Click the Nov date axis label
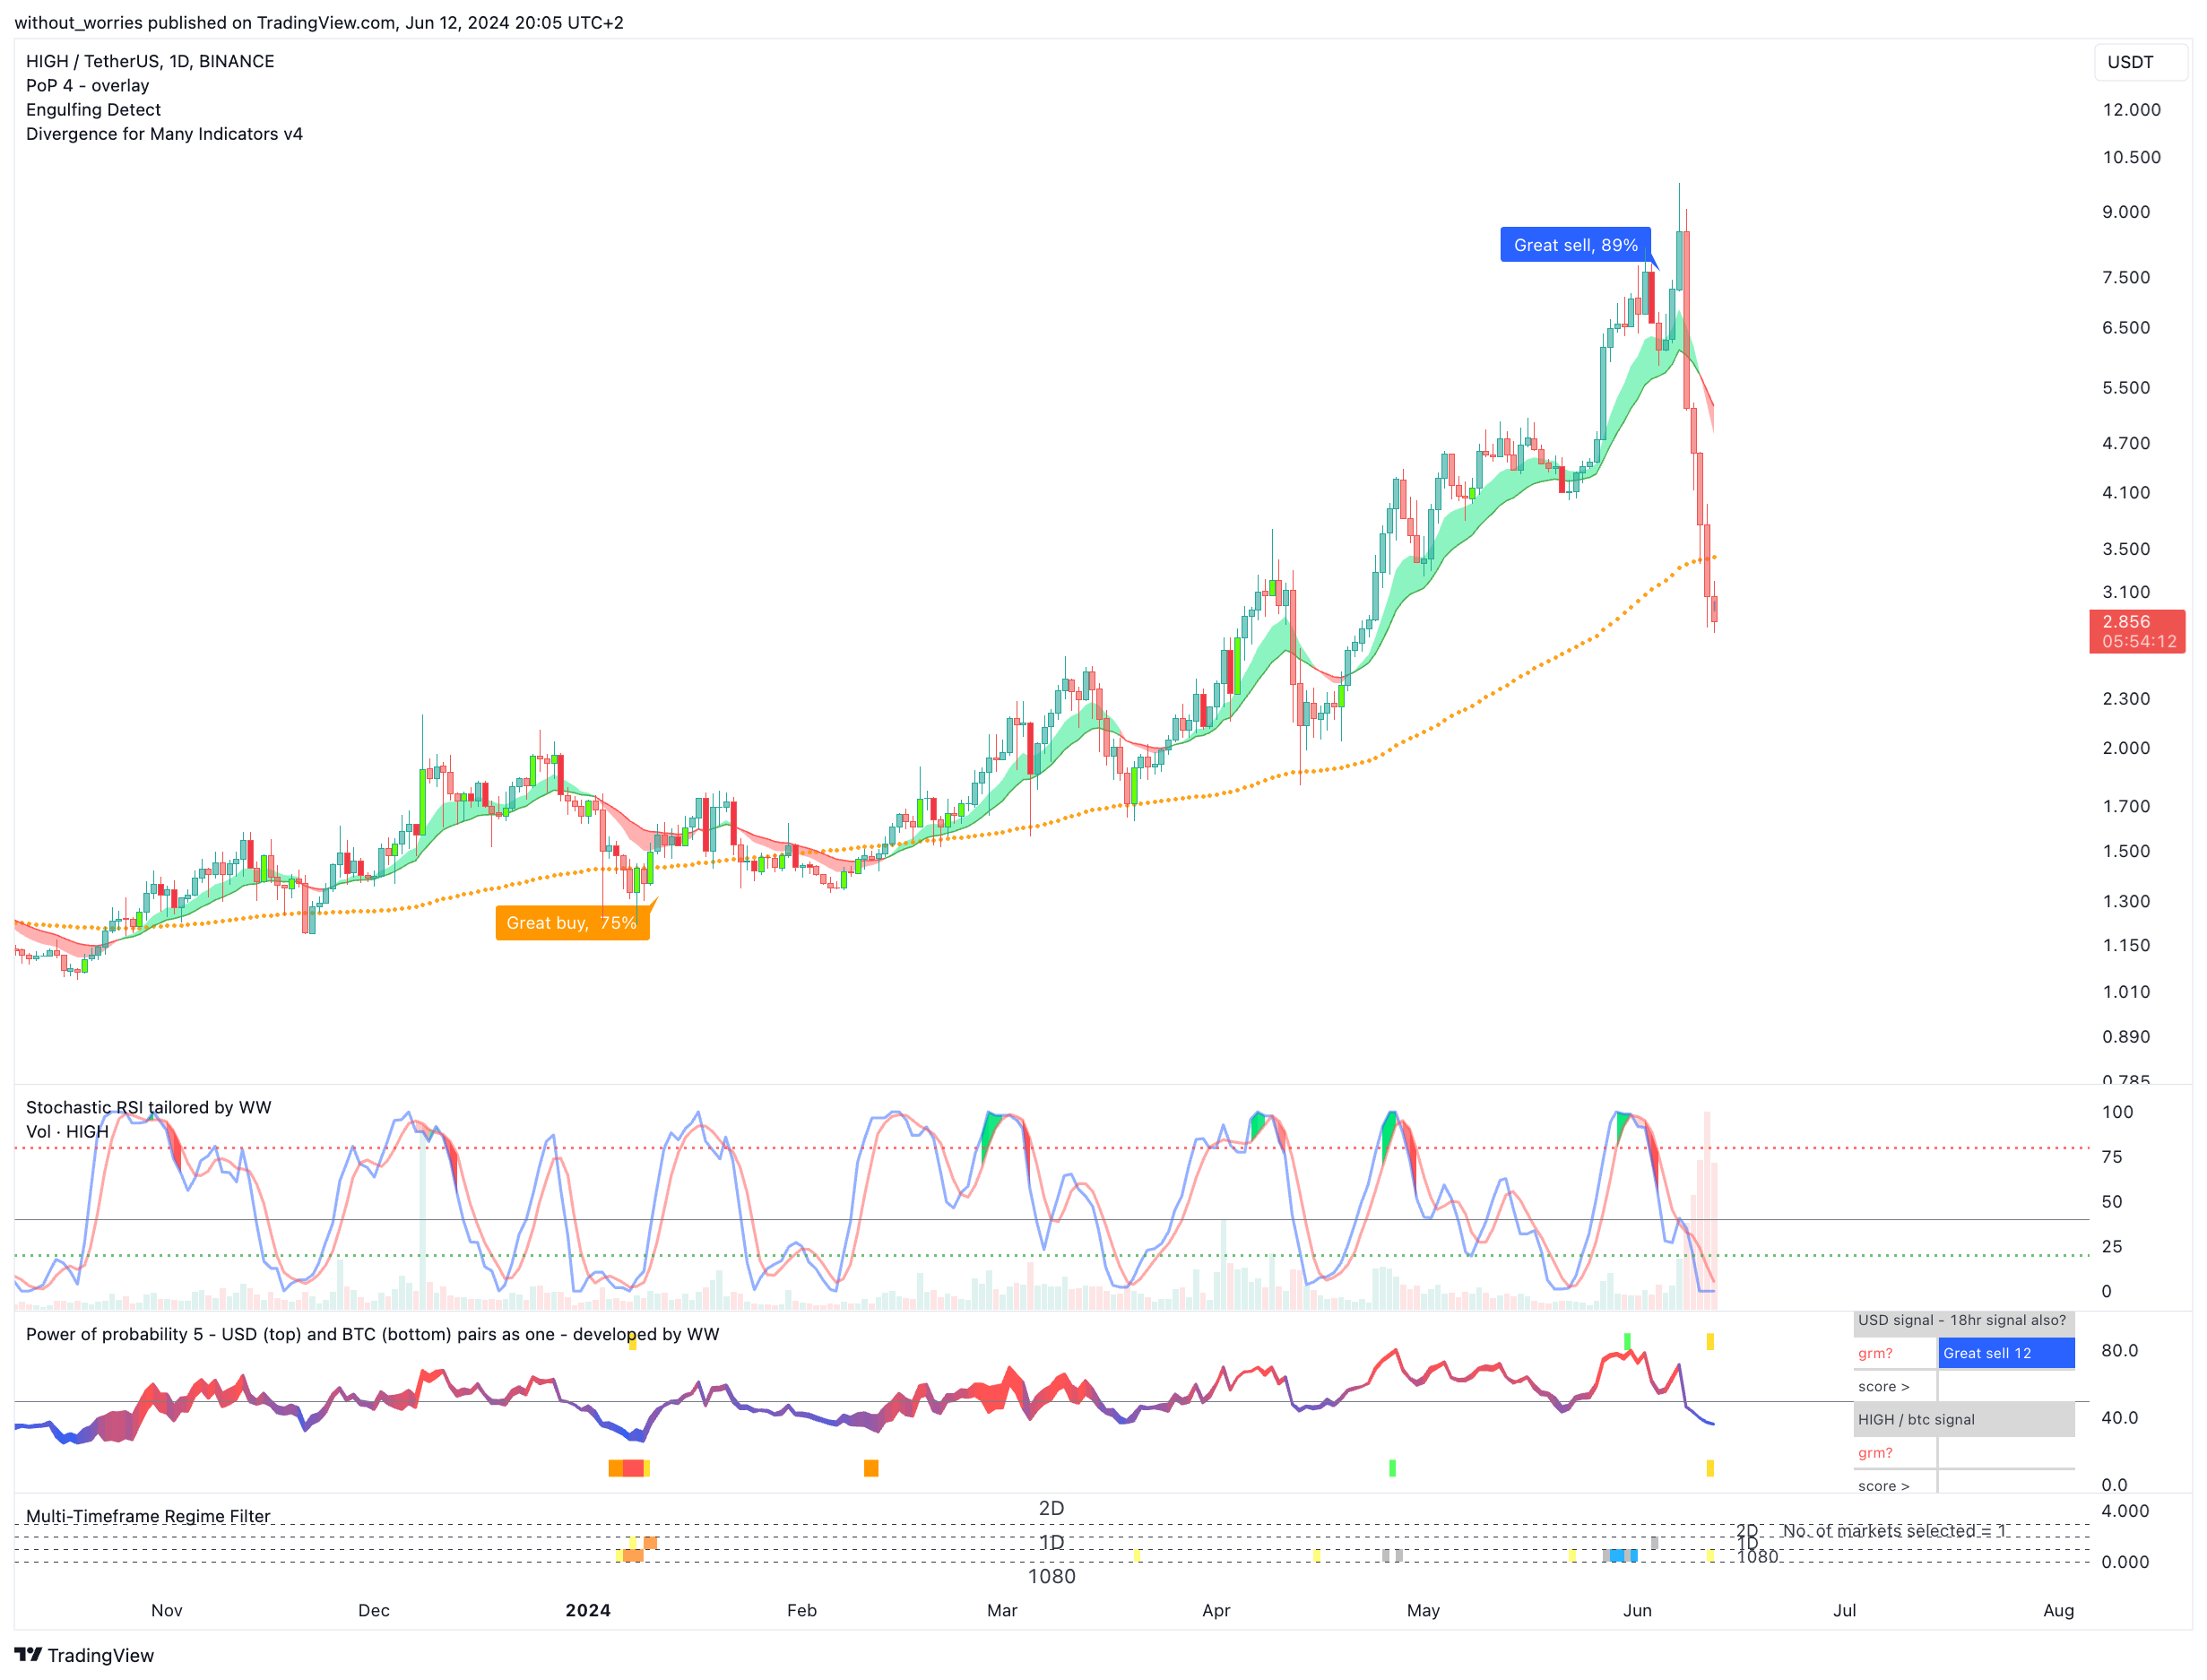 click(x=167, y=1610)
